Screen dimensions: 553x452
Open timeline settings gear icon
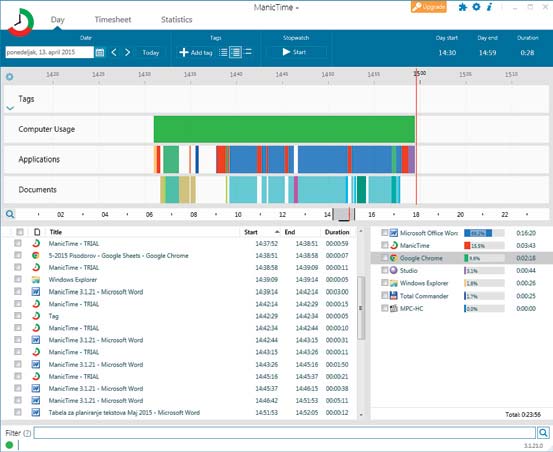[x=10, y=77]
